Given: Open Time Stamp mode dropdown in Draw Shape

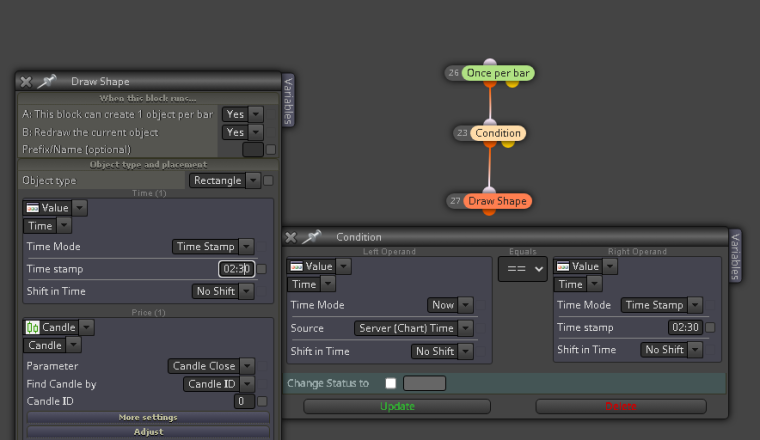Looking at the screenshot, I should (213, 247).
